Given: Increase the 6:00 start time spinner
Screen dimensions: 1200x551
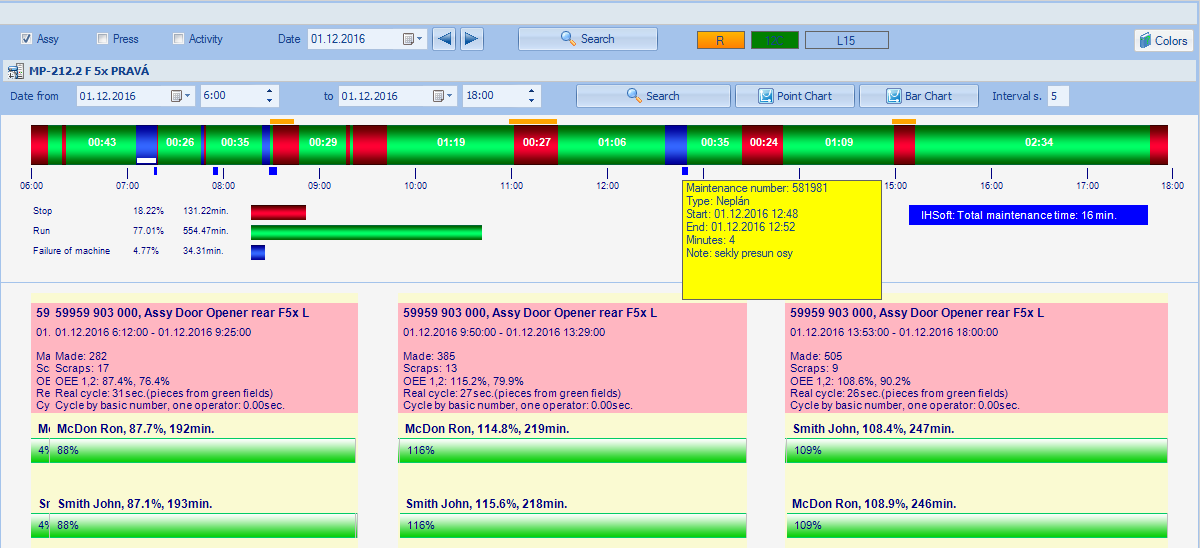Looking at the screenshot, I should click(x=269, y=91).
